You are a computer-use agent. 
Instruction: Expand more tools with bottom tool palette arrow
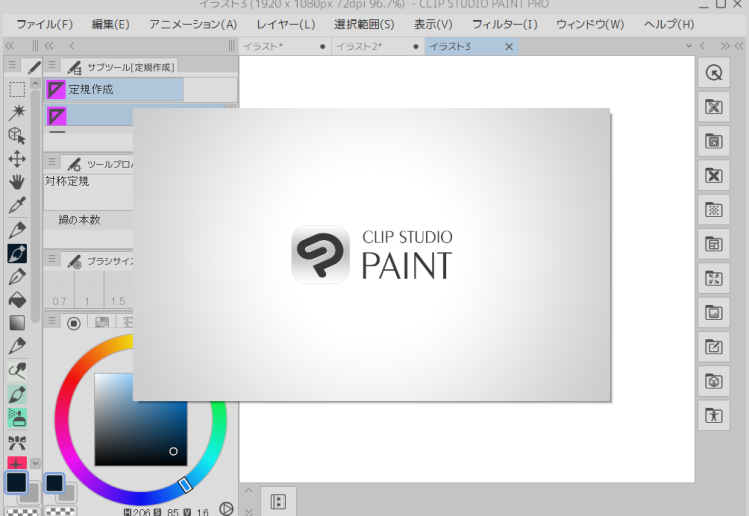click(x=35, y=463)
